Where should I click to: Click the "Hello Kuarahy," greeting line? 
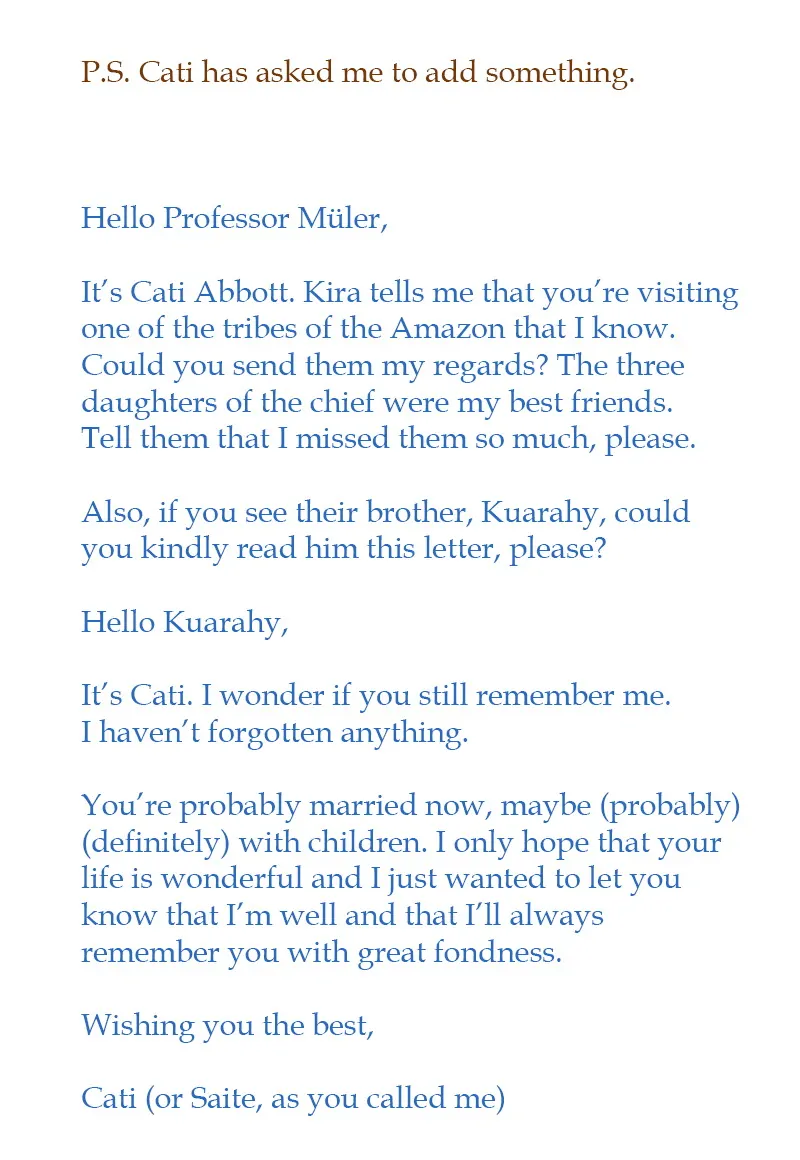click(185, 622)
